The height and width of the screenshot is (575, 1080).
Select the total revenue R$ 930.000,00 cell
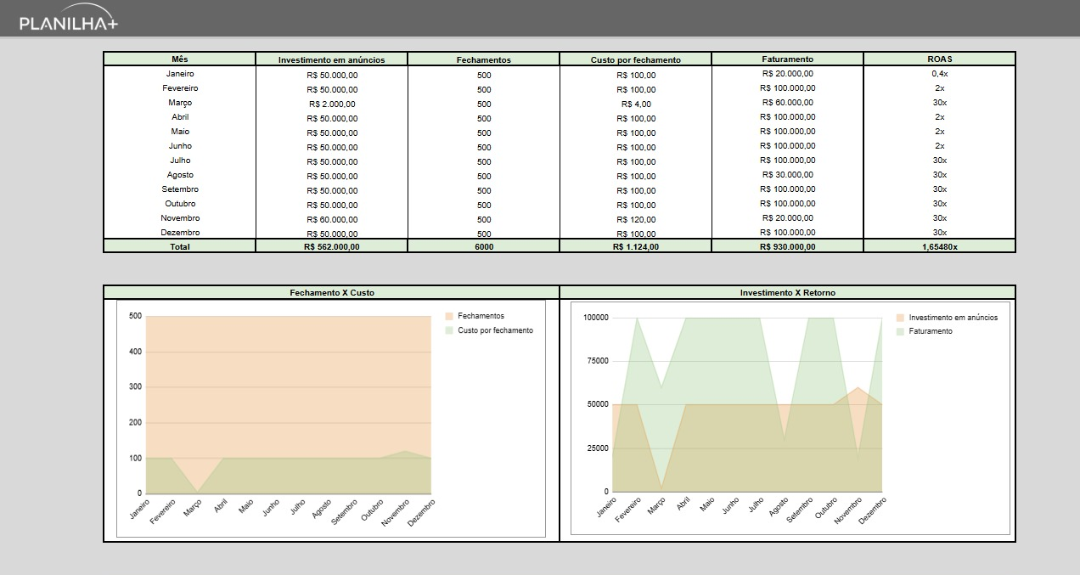point(787,247)
